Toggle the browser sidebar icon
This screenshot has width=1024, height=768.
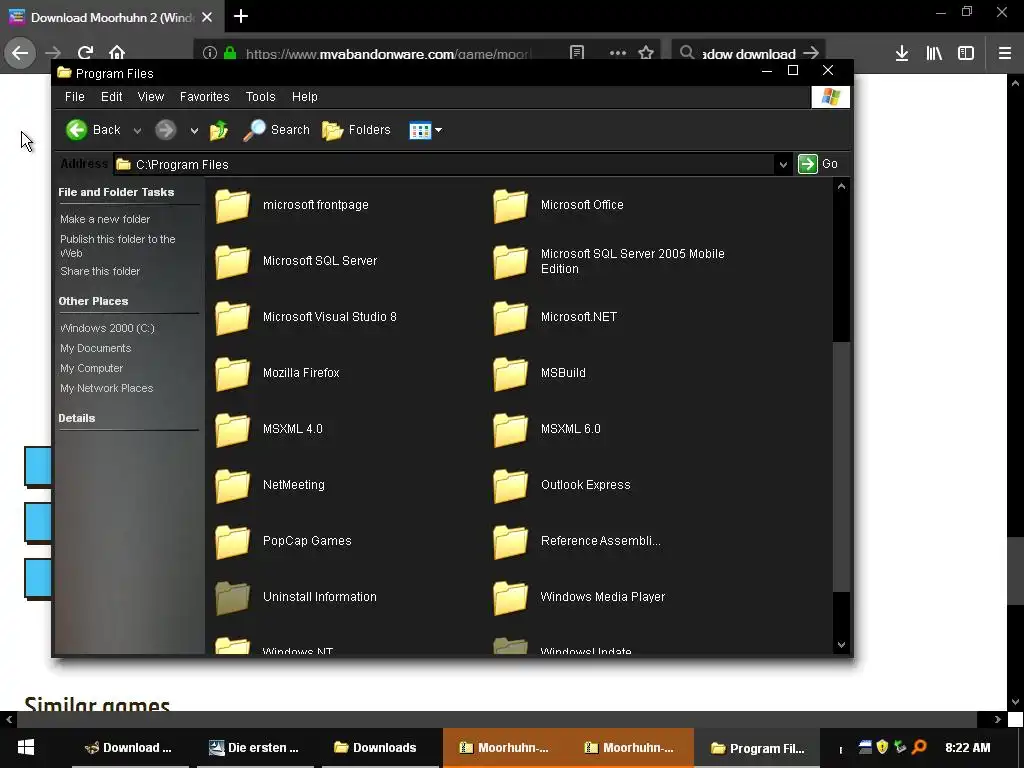pyautogui.click(x=966, y=53)
